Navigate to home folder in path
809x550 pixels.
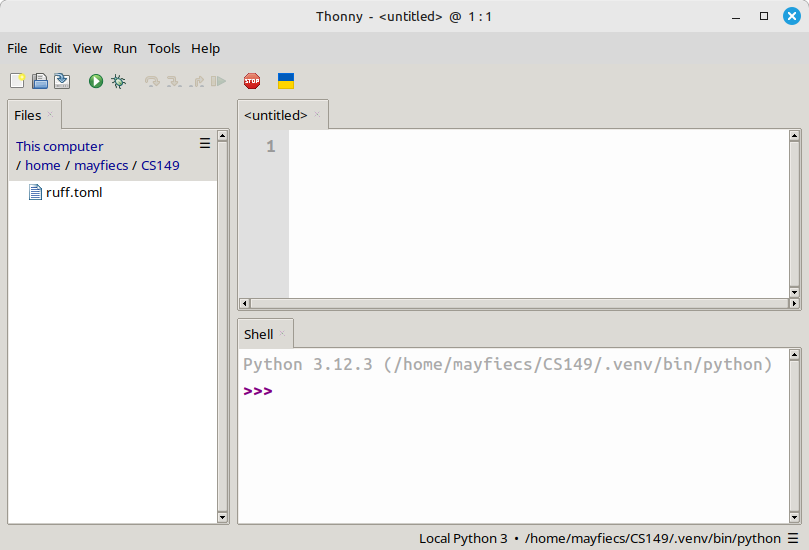(x=43, y=166)
